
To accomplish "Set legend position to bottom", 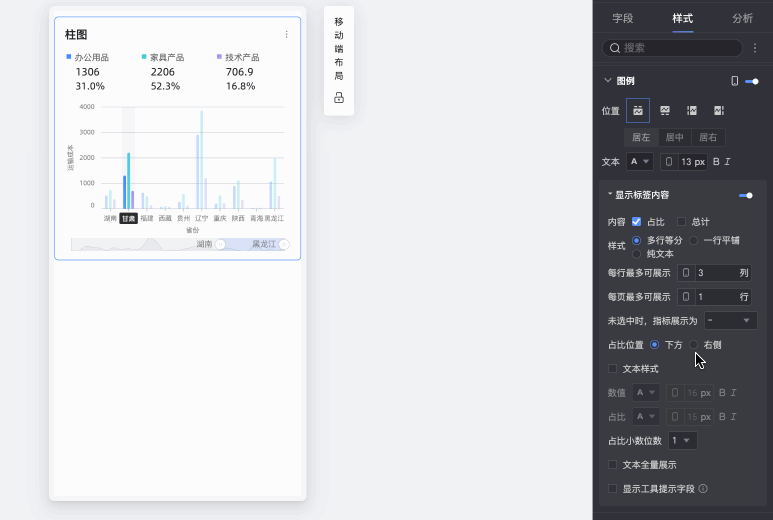I will coord(665,110).
